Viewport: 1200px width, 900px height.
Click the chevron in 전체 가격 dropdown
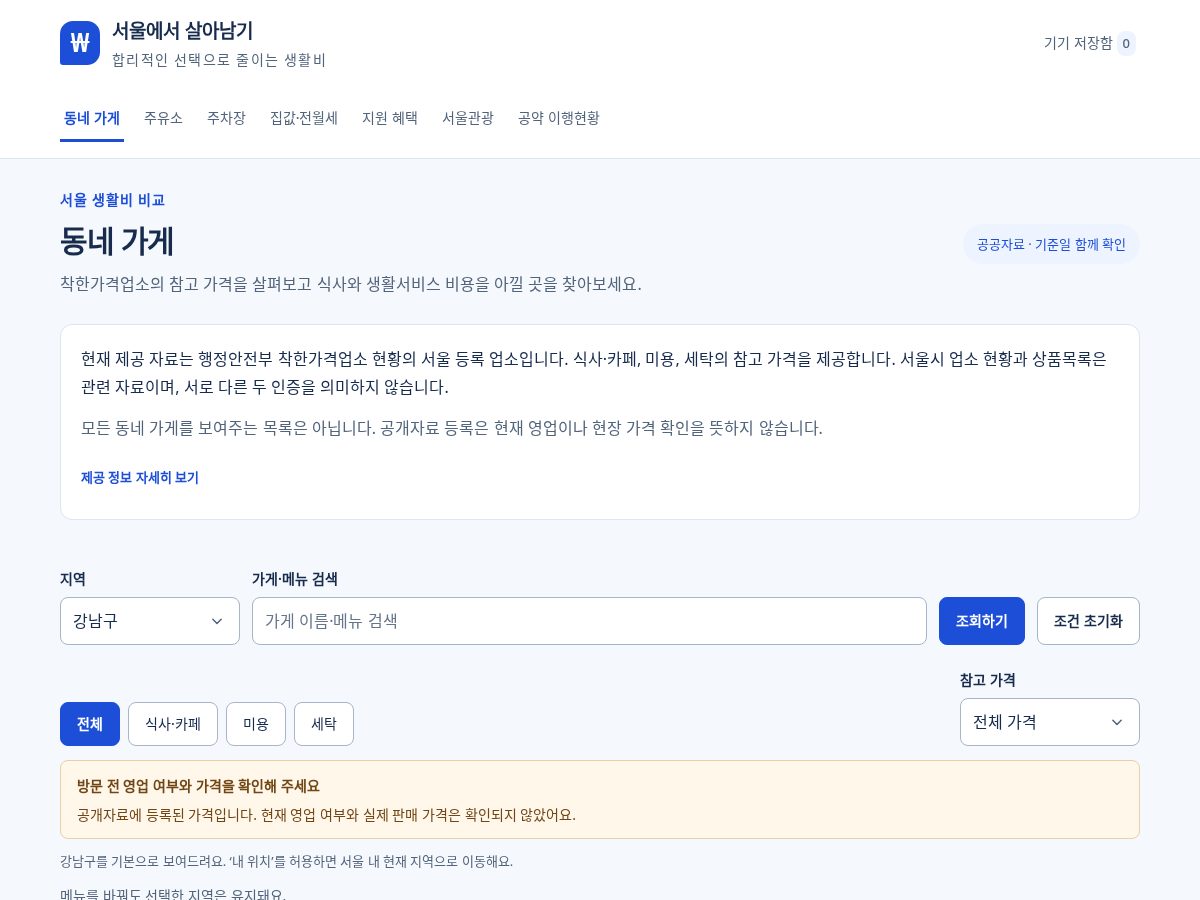(1117, 722)
